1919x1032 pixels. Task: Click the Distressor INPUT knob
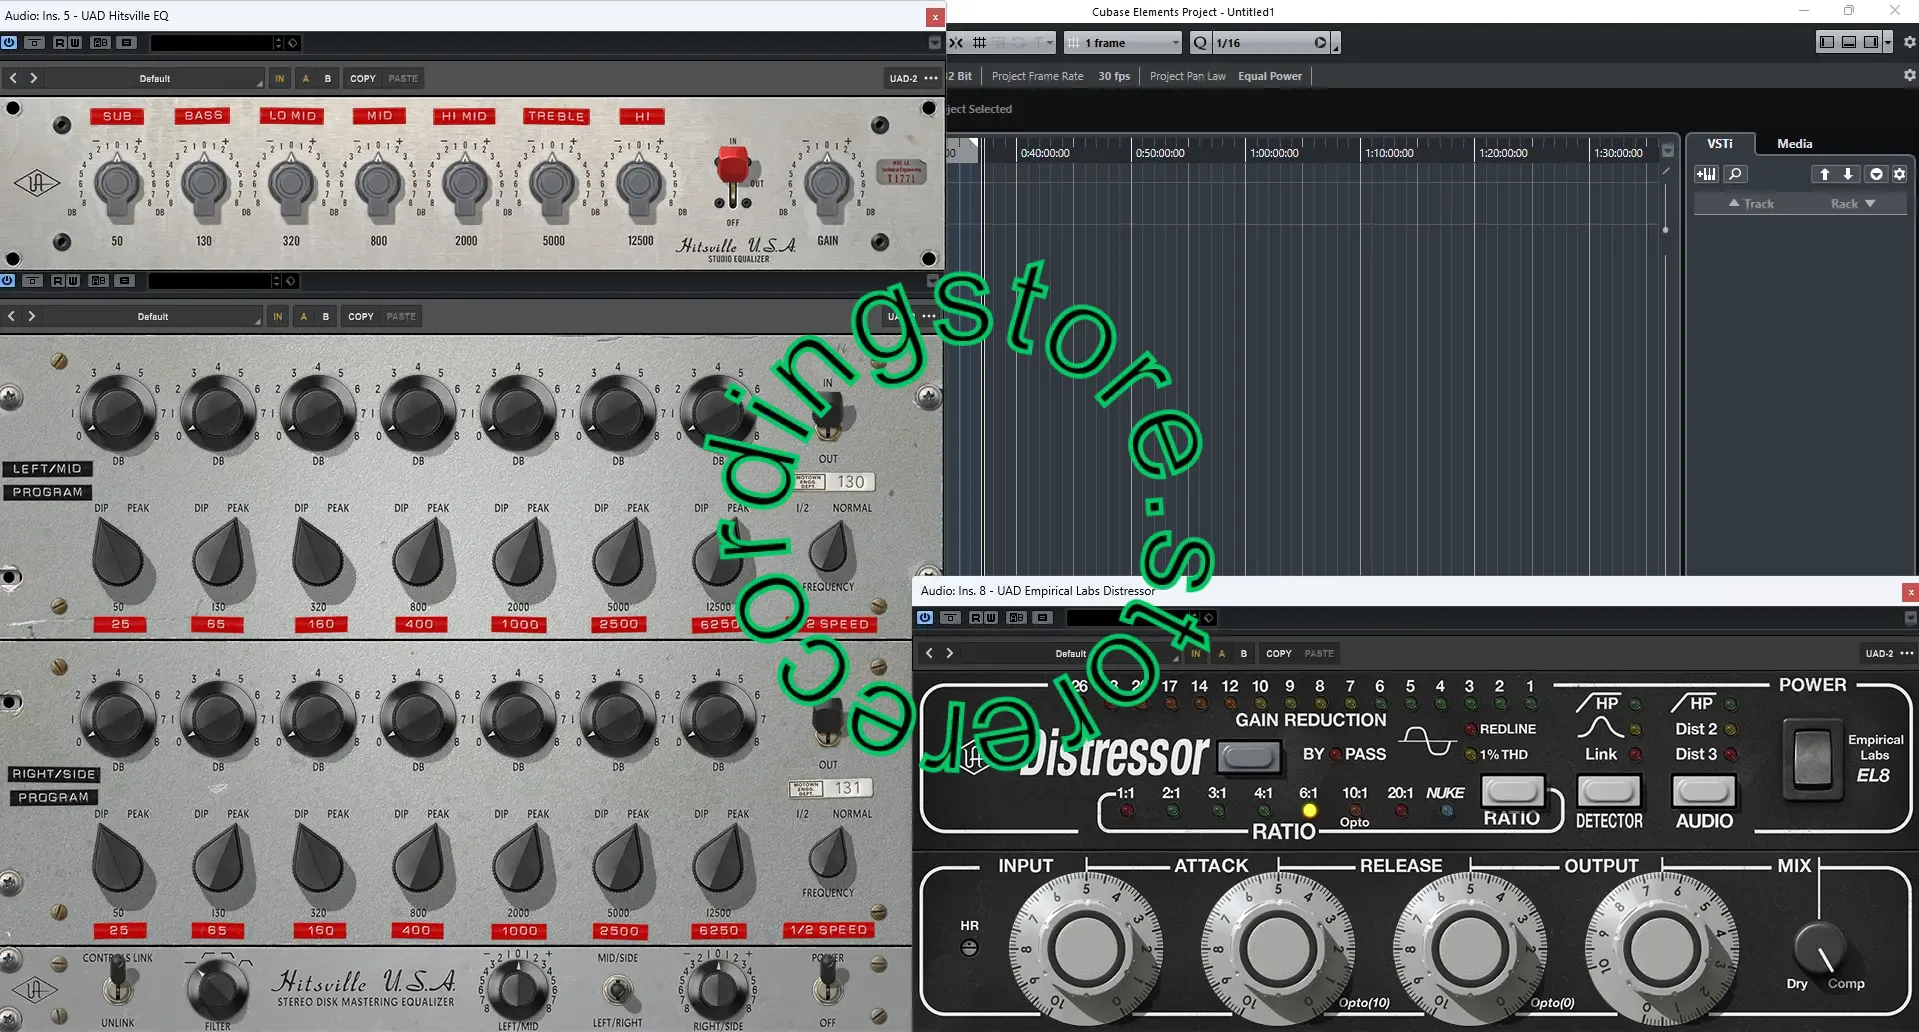coord(1085,948)
